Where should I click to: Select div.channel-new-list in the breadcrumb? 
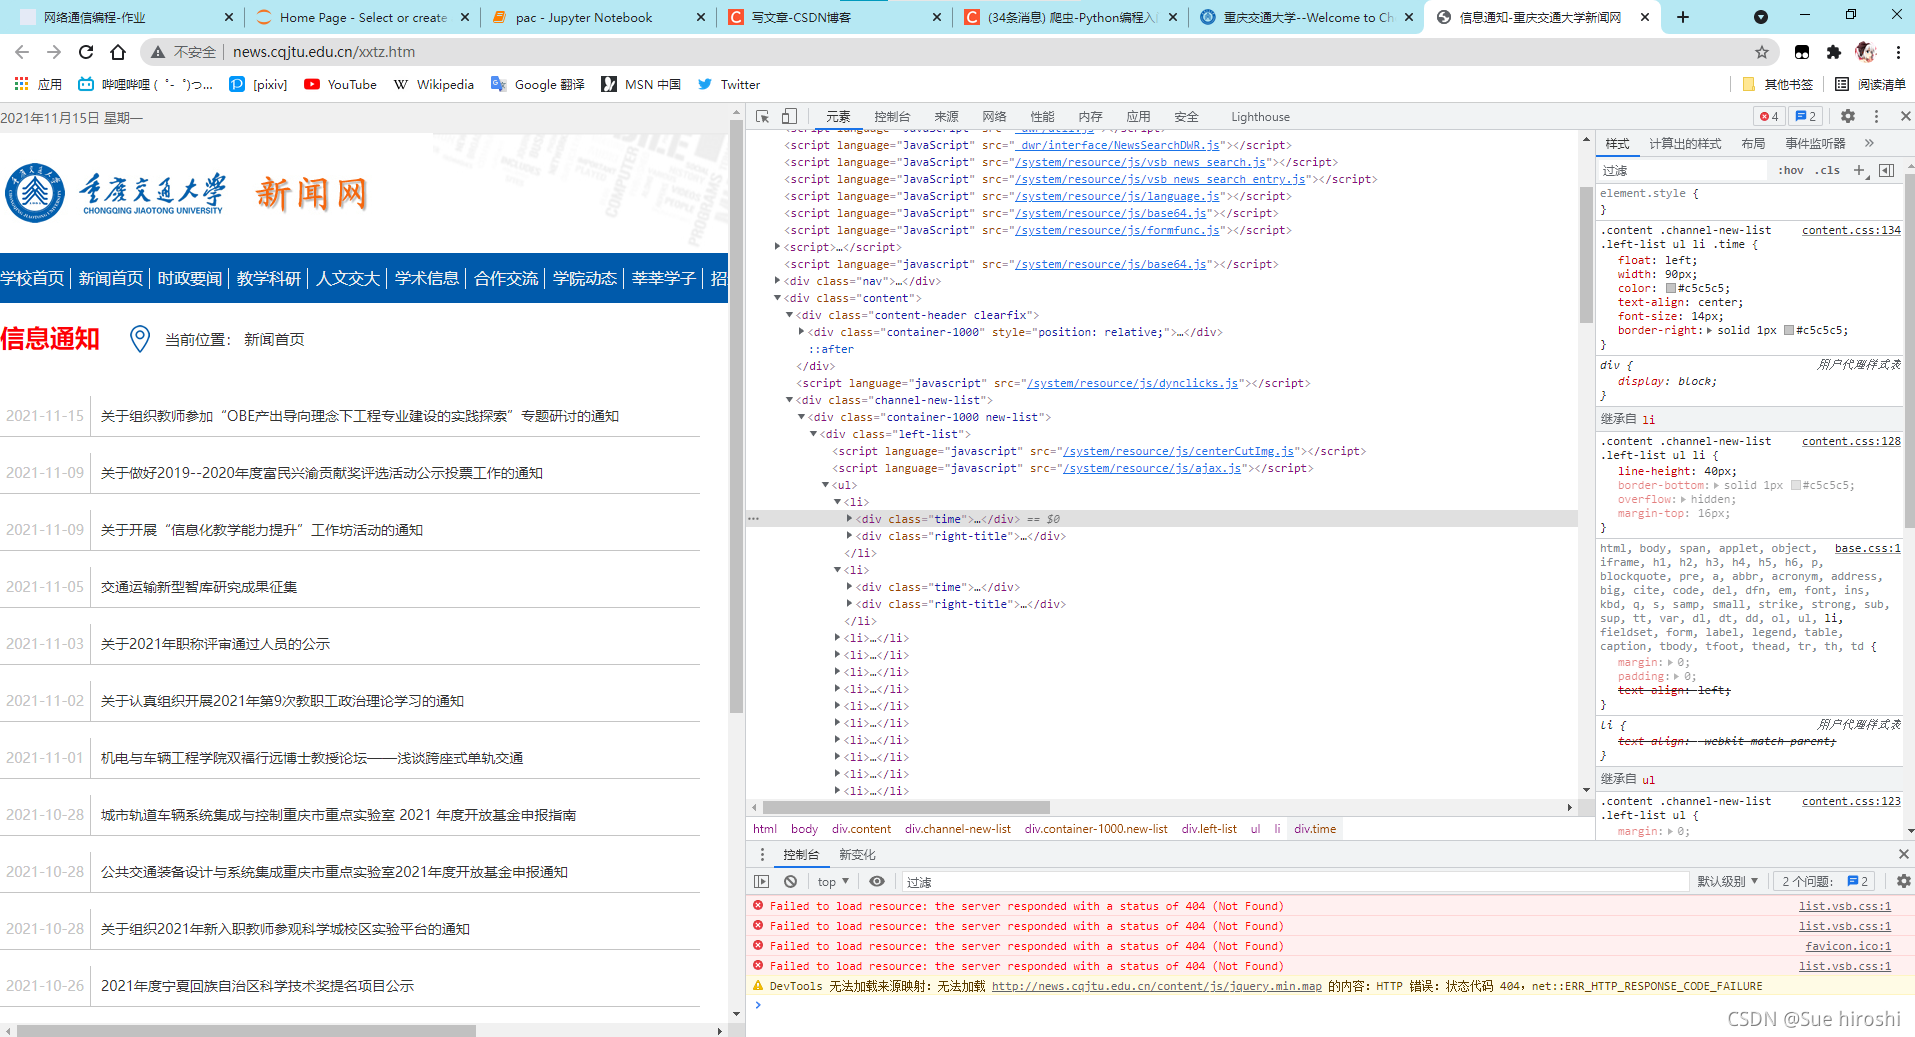[x=958, y=828]
